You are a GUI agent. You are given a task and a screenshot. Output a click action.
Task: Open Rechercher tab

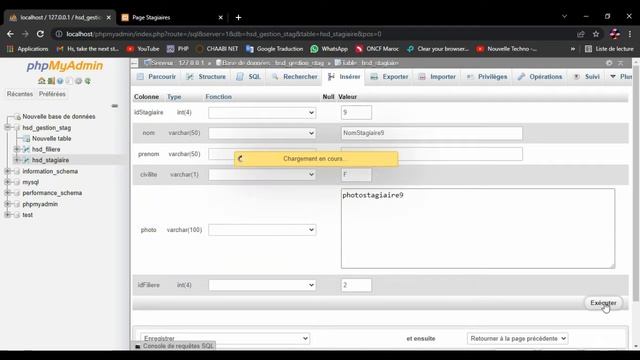coord(294,77)
